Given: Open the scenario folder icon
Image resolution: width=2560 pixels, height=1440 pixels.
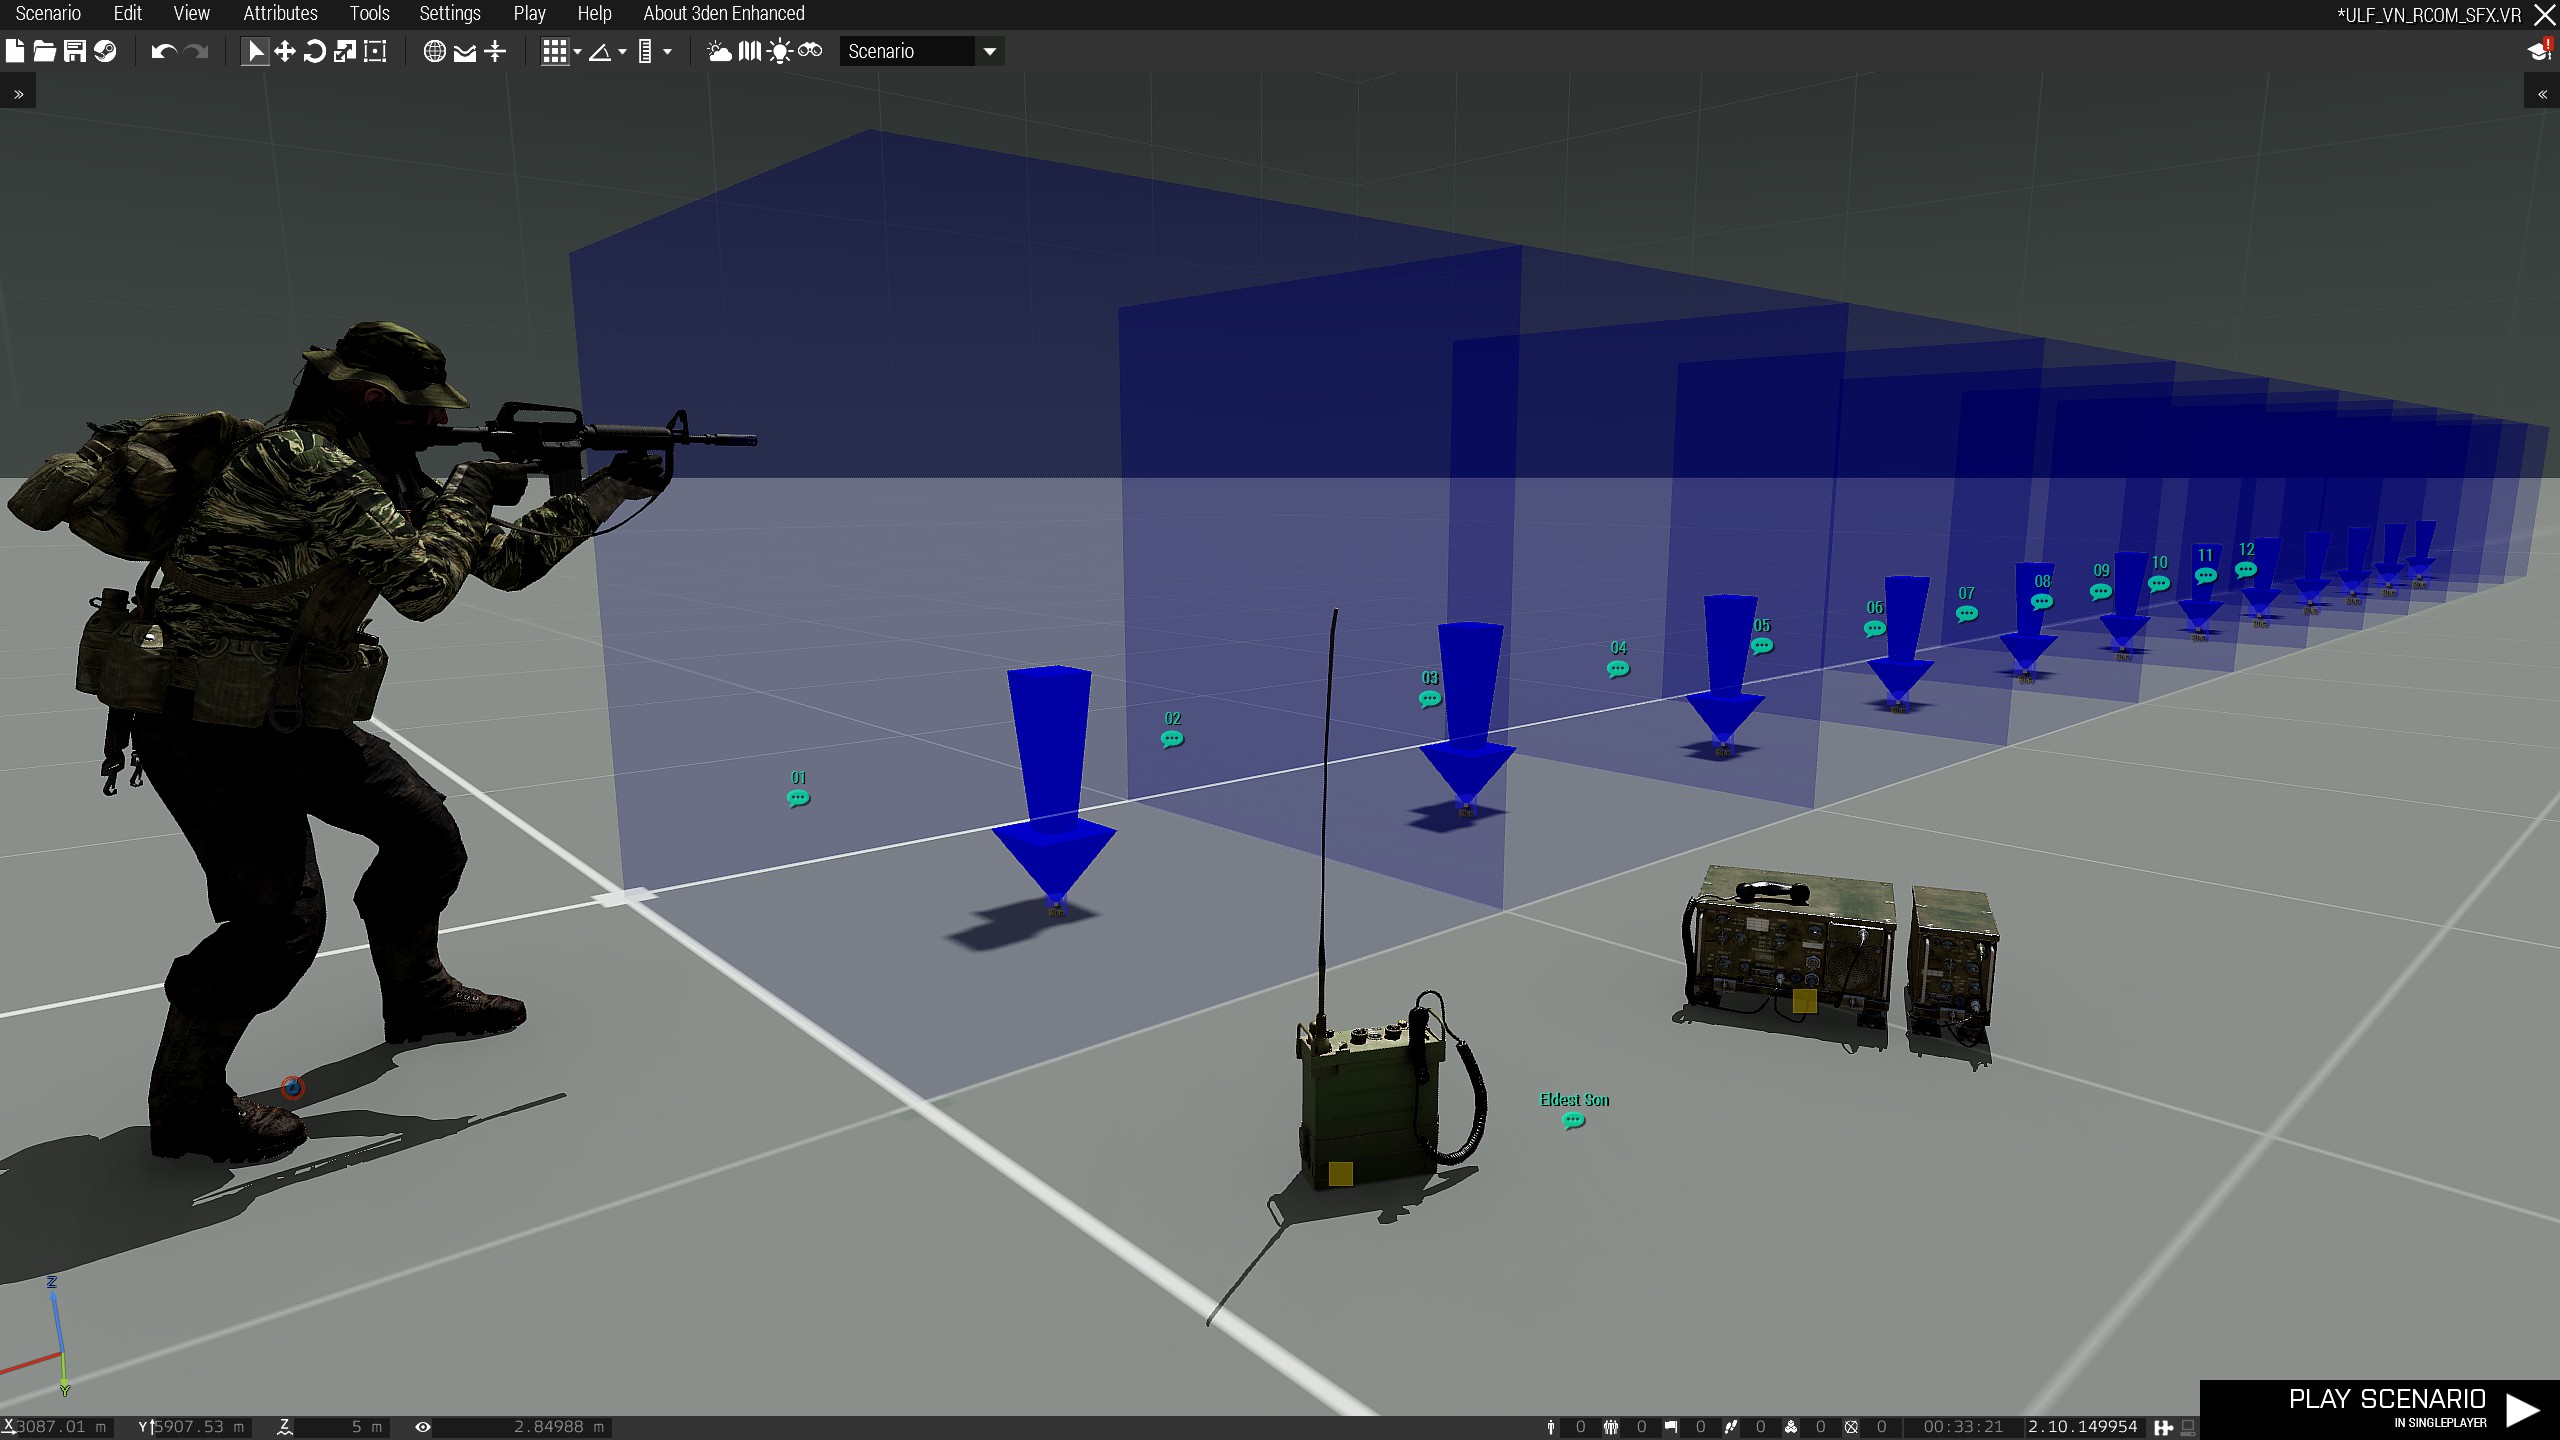Looking at the screenshot, I should coord(44,52).
